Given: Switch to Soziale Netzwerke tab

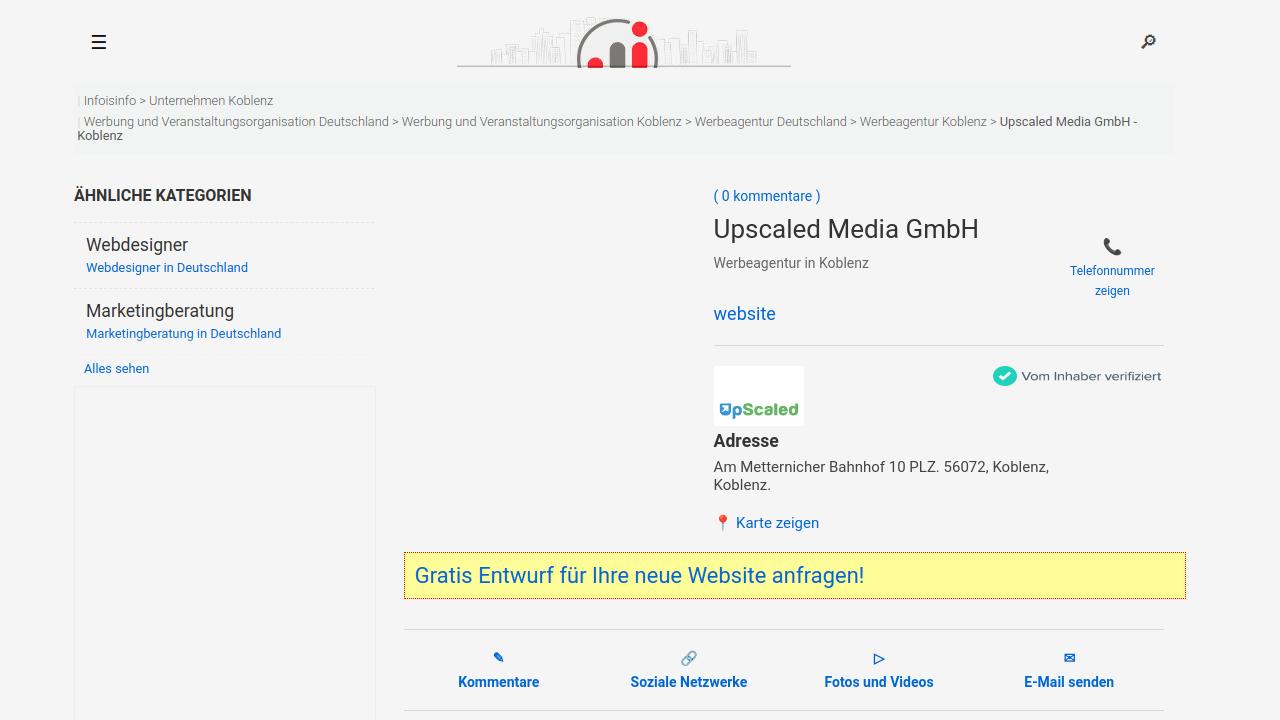Looking at the screenshot, I should (689, 682).
